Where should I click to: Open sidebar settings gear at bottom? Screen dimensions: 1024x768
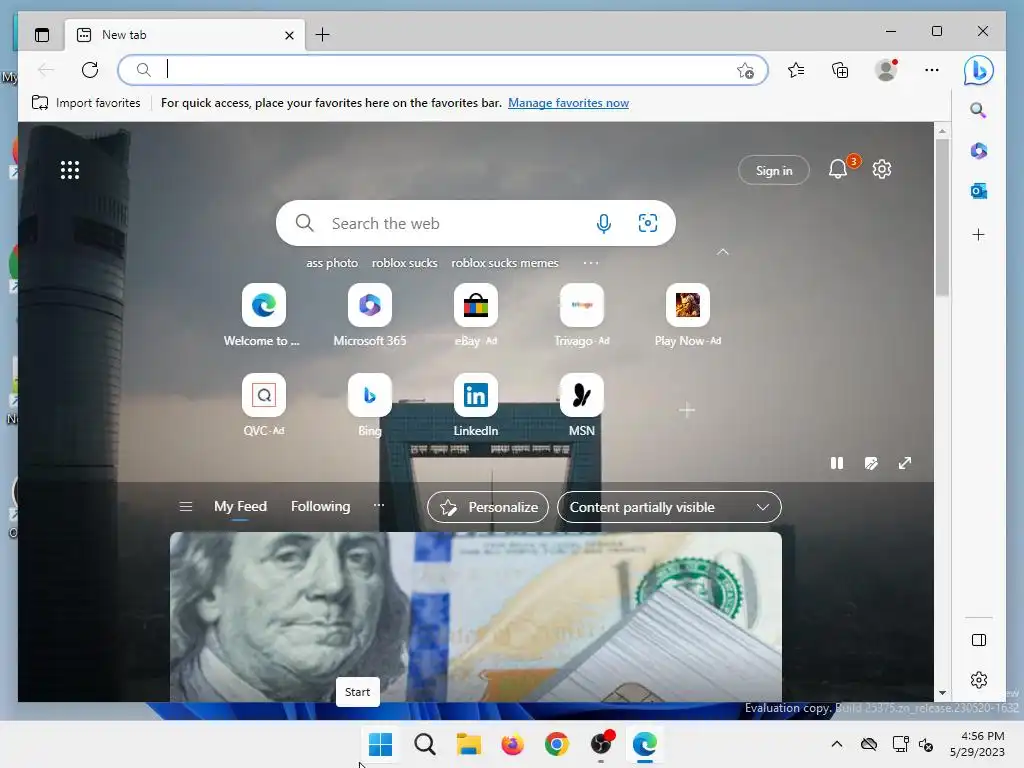[x=979, y=680]
